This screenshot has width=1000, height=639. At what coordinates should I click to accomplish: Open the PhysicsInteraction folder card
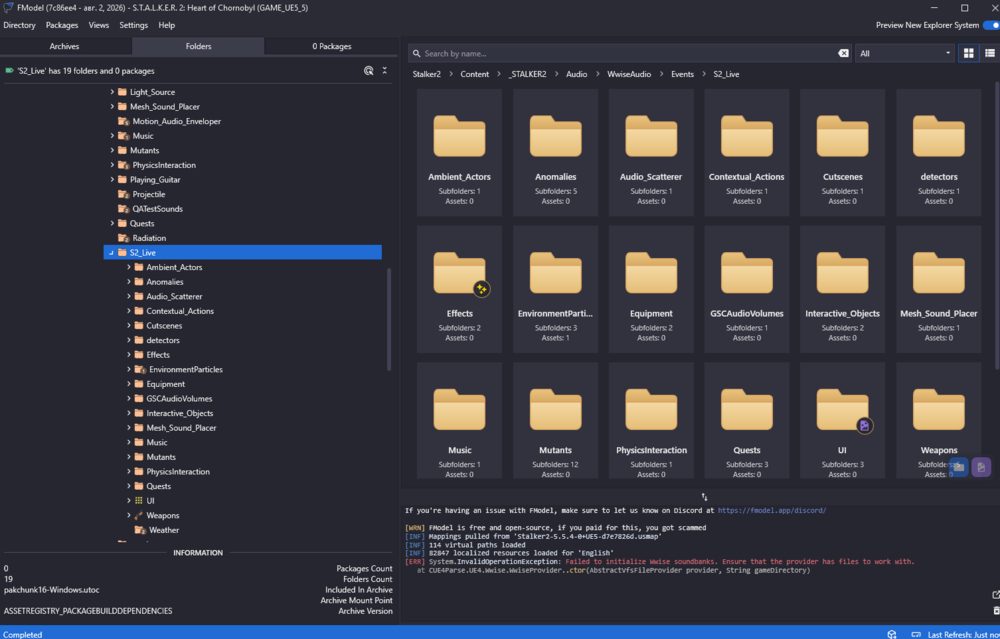pos(651,421)
